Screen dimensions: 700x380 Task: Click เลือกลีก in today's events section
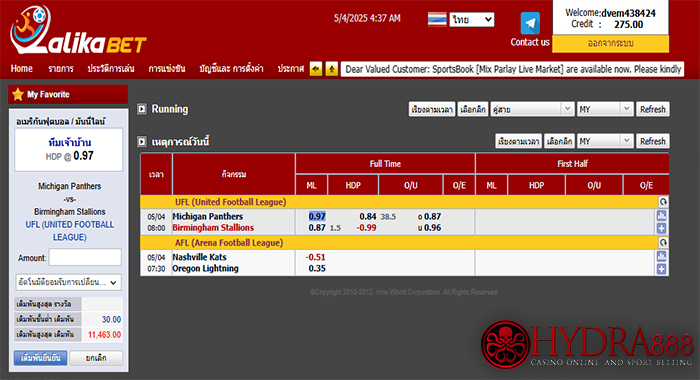tap(559, 141)
